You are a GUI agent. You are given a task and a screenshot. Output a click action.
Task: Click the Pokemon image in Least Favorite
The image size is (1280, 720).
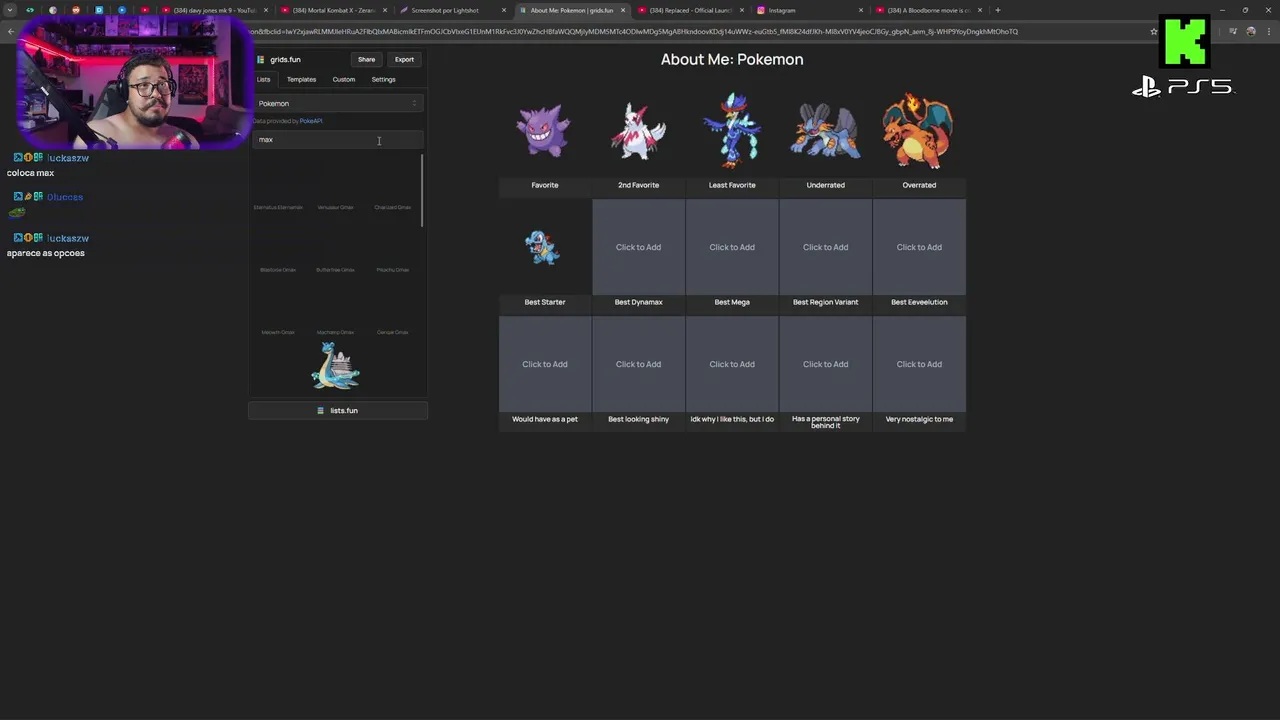click(732, 130)
